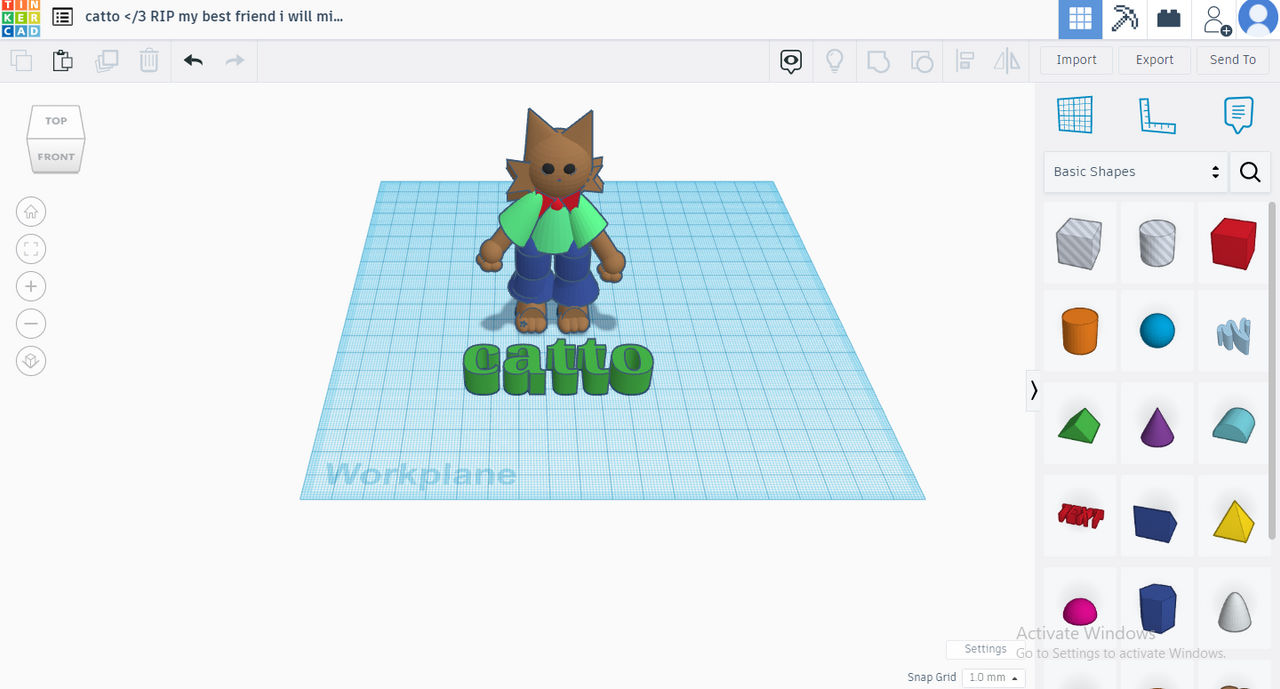
Task: Open the Snap Grid 1.0 mm dropdown
Action: (x=994, y=678)
